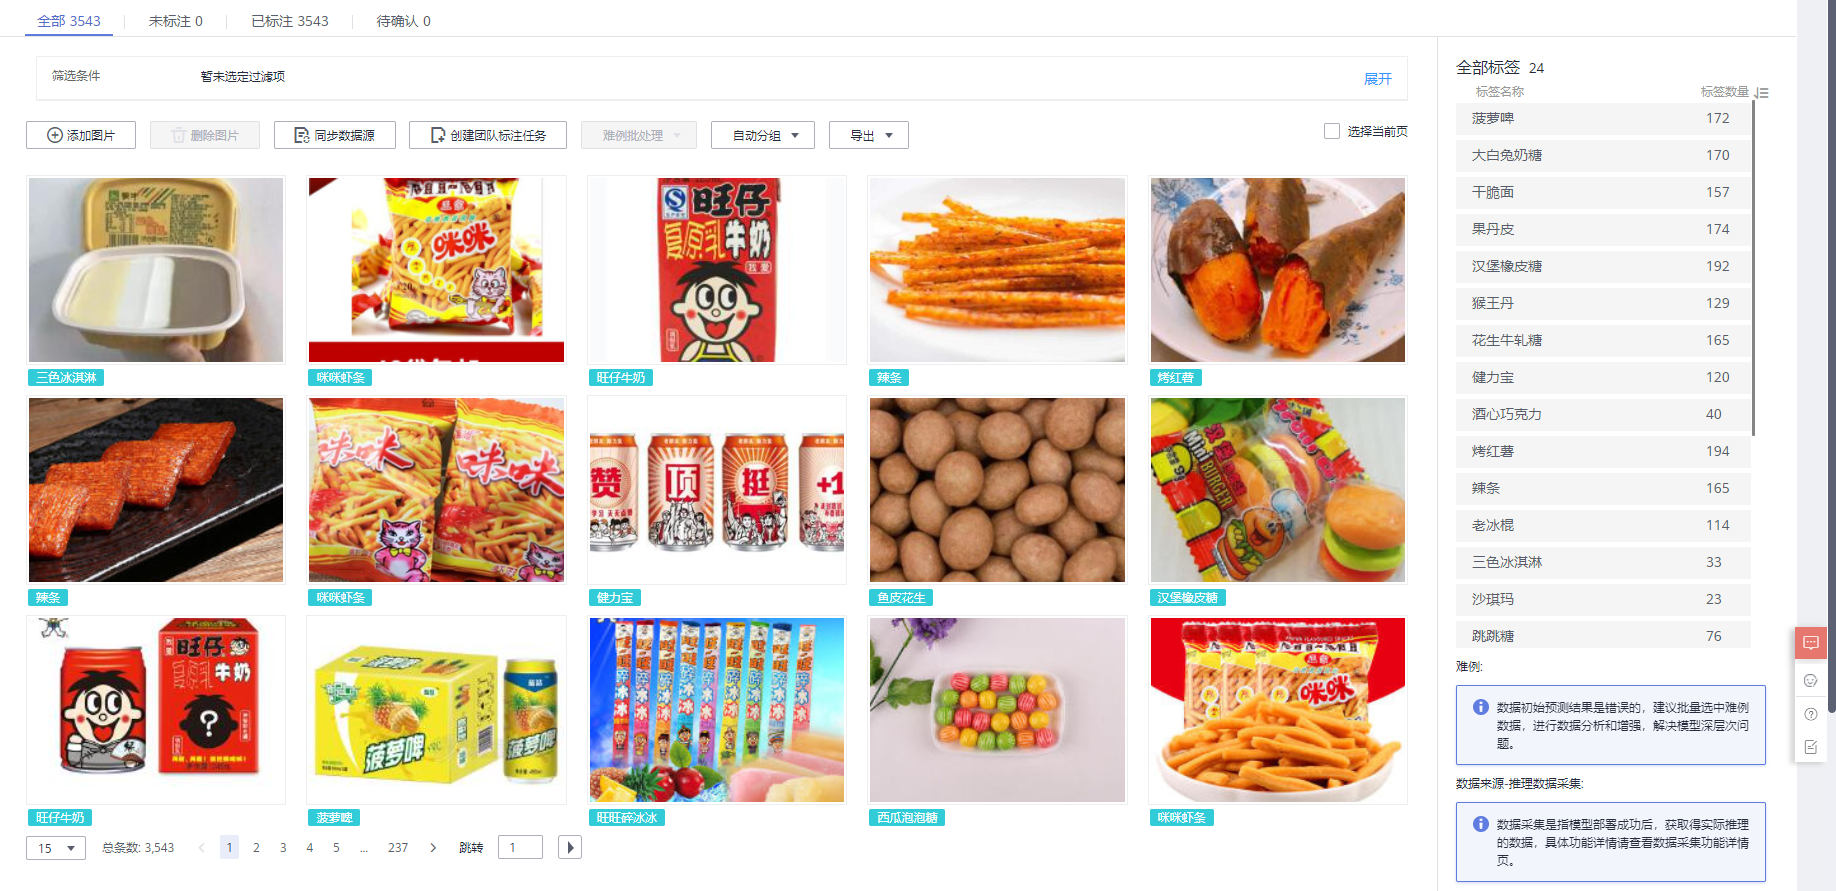Go to page 3 in pagination
The width and height of the screenshot is (1836, 891).
283,847
